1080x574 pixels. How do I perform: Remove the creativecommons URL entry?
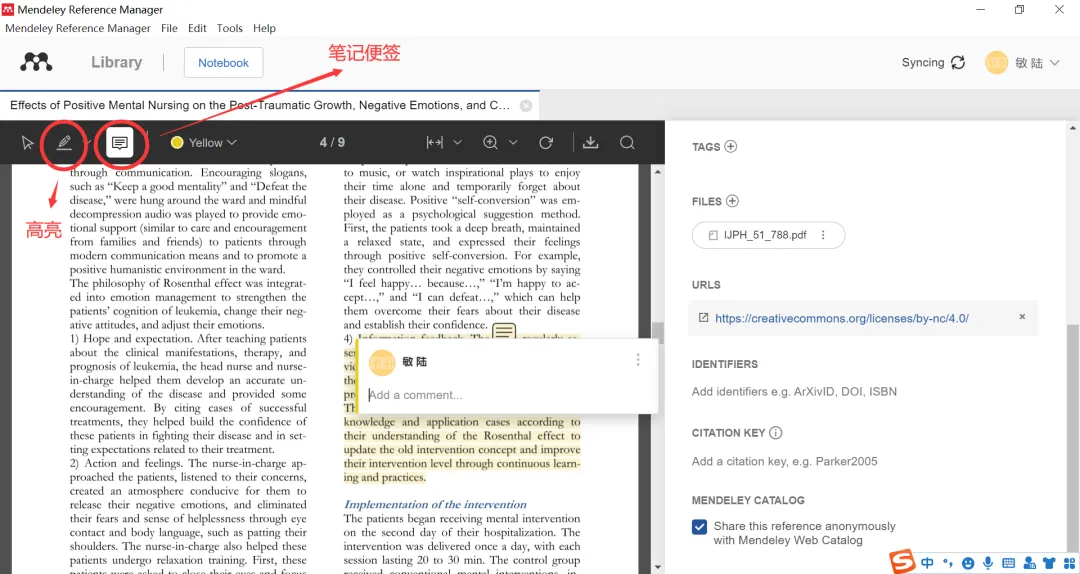pos(1022,317)
